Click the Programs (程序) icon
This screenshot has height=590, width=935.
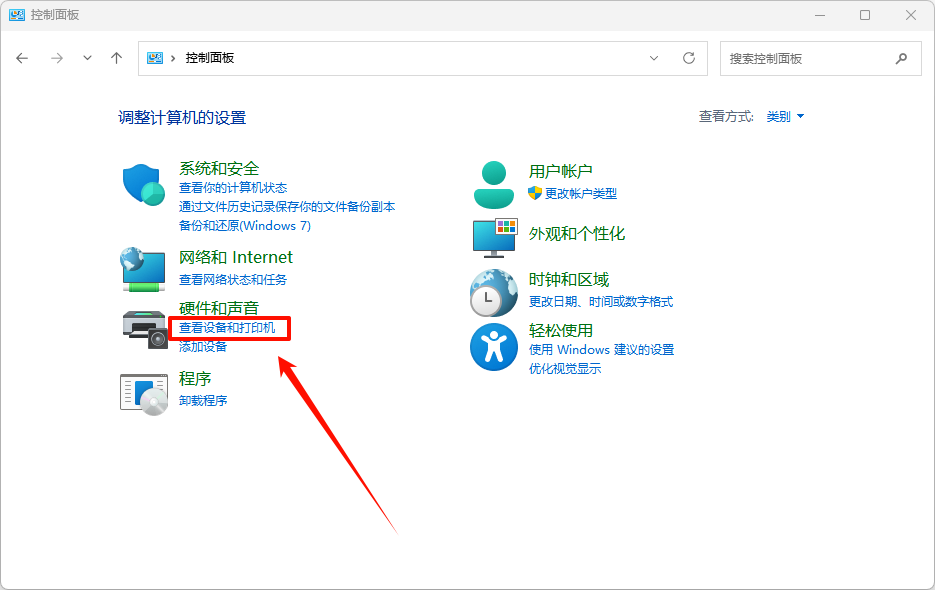click(142, 393)
